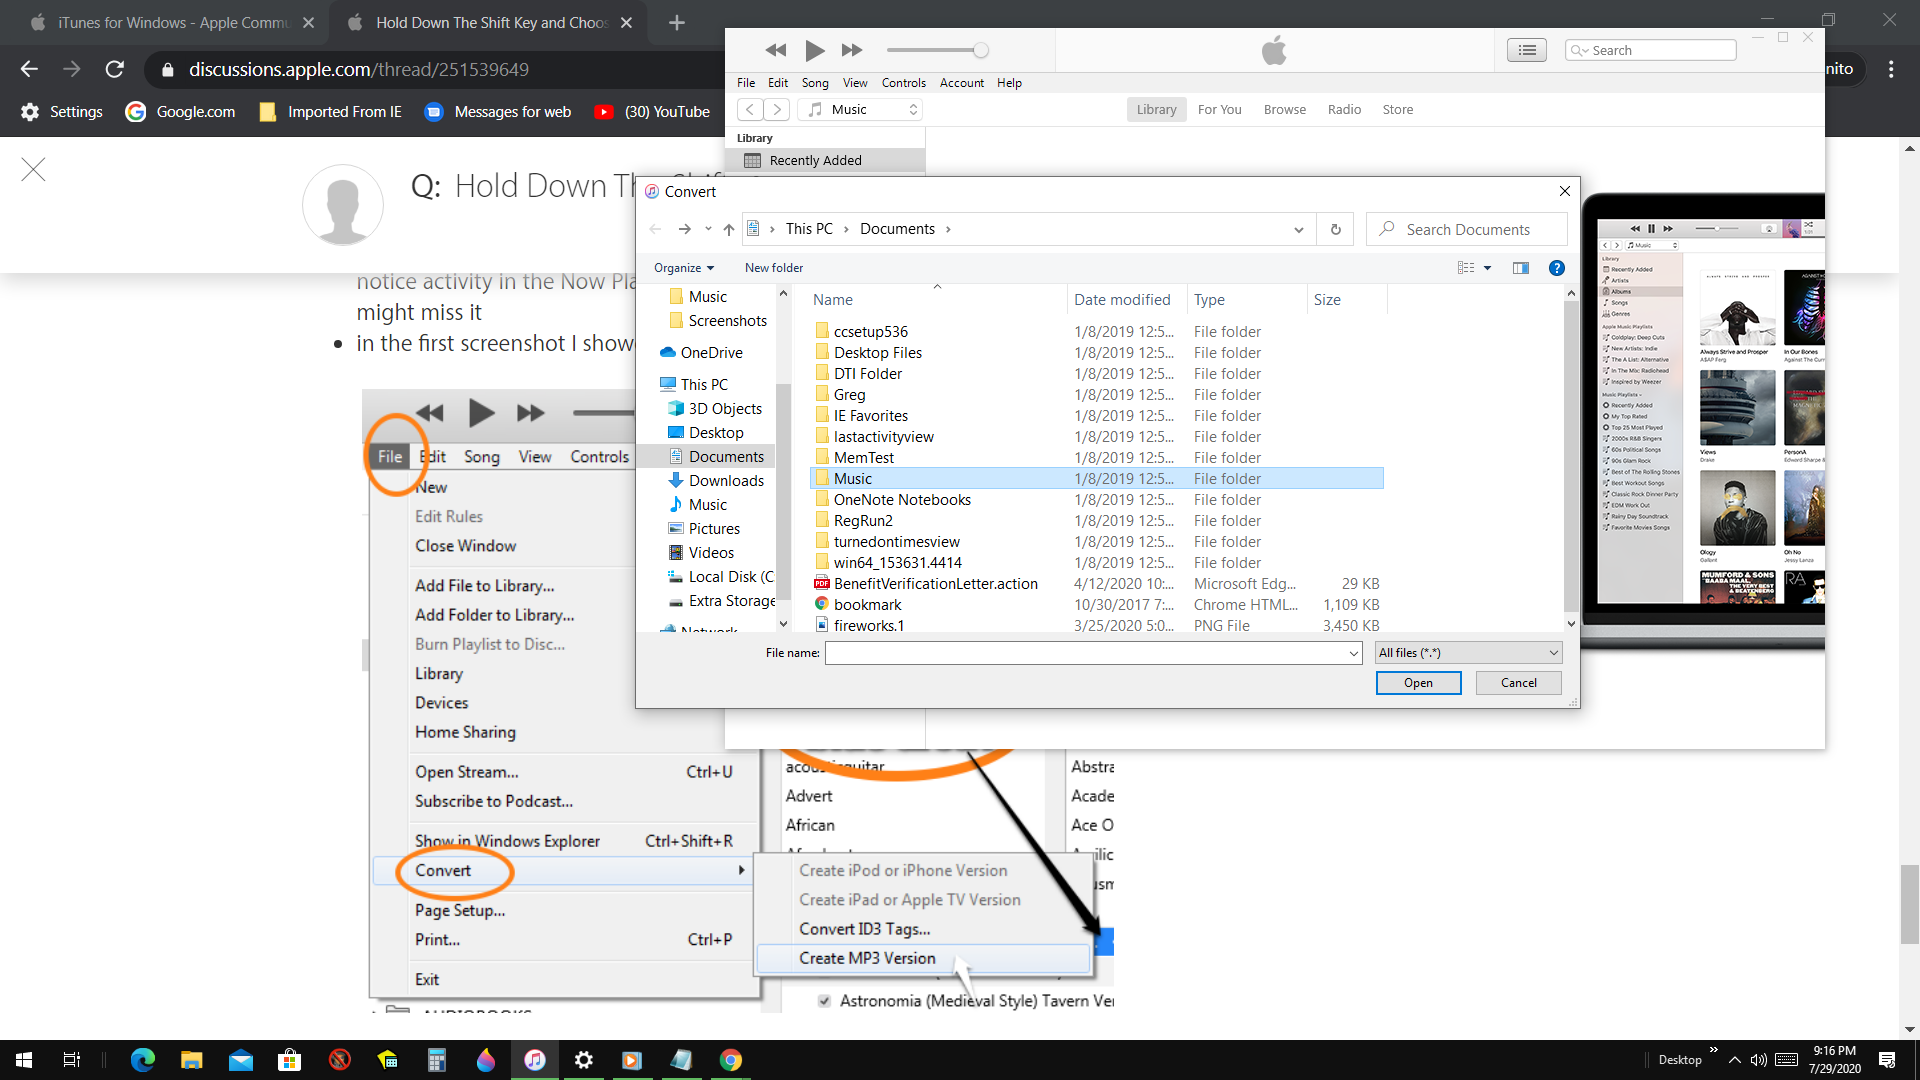Viewport: 1920px width, 1080px height.
Task: Open the Organize dropdown menu
Action: pyautogui.click(x=684, y=268)
